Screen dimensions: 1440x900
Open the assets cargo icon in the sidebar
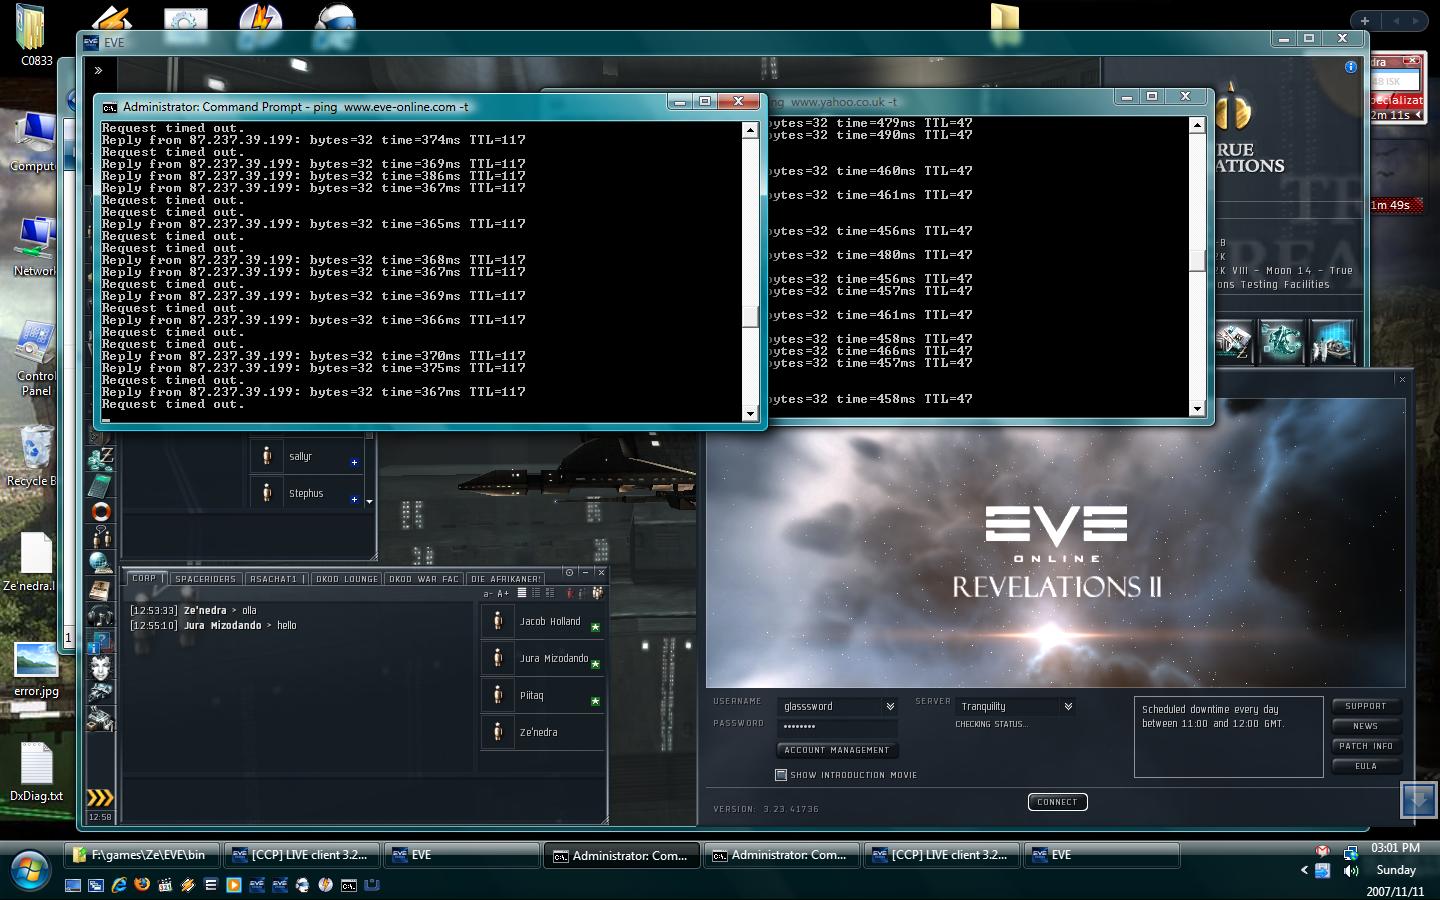coord(101,718)
